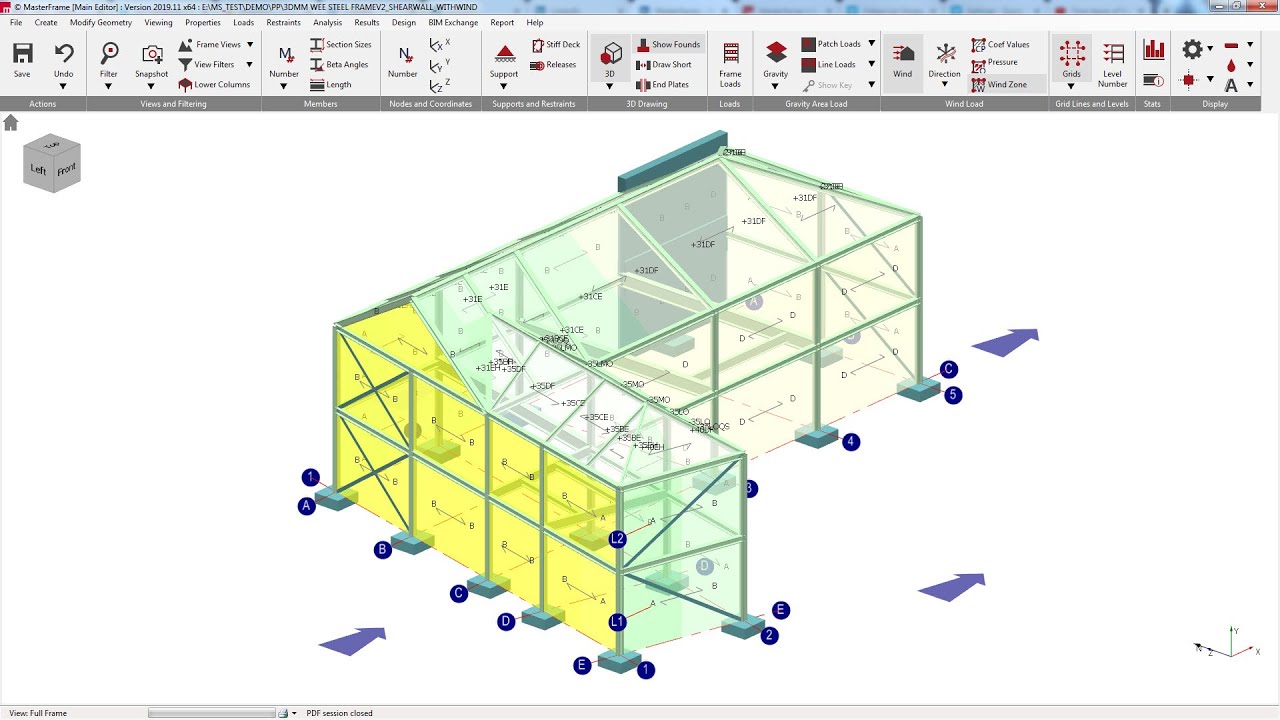This screenshot has height=720, width=1280.
Task: Click the Releases icon
Action: [x=553, y=65]
